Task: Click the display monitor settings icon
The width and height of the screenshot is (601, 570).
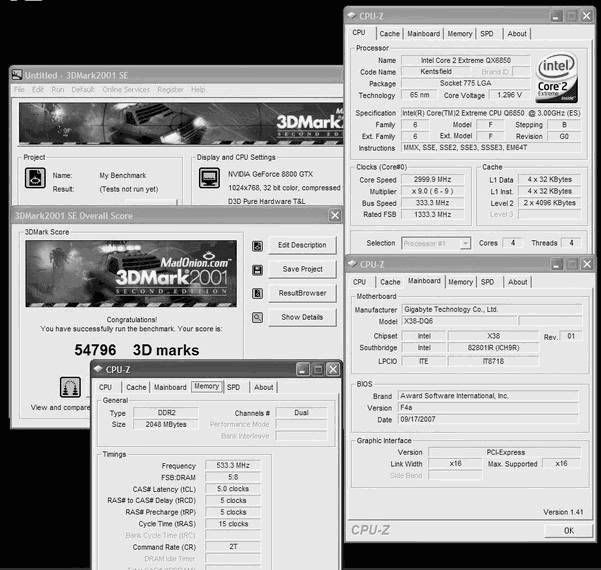Action: 209,178
